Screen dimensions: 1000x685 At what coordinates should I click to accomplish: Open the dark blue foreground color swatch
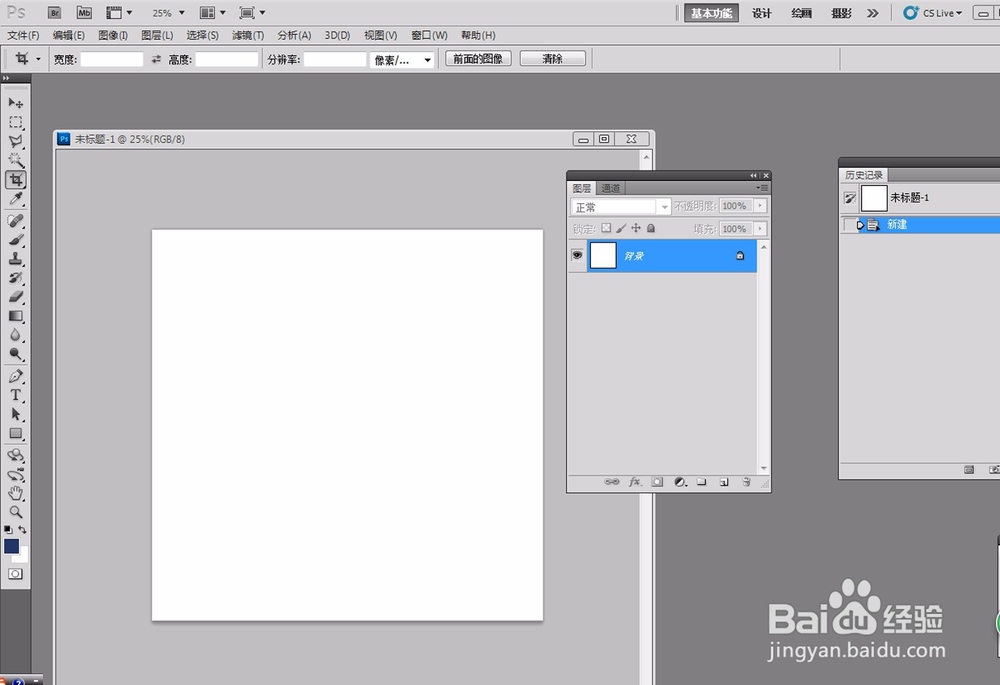tap(11, 546)
